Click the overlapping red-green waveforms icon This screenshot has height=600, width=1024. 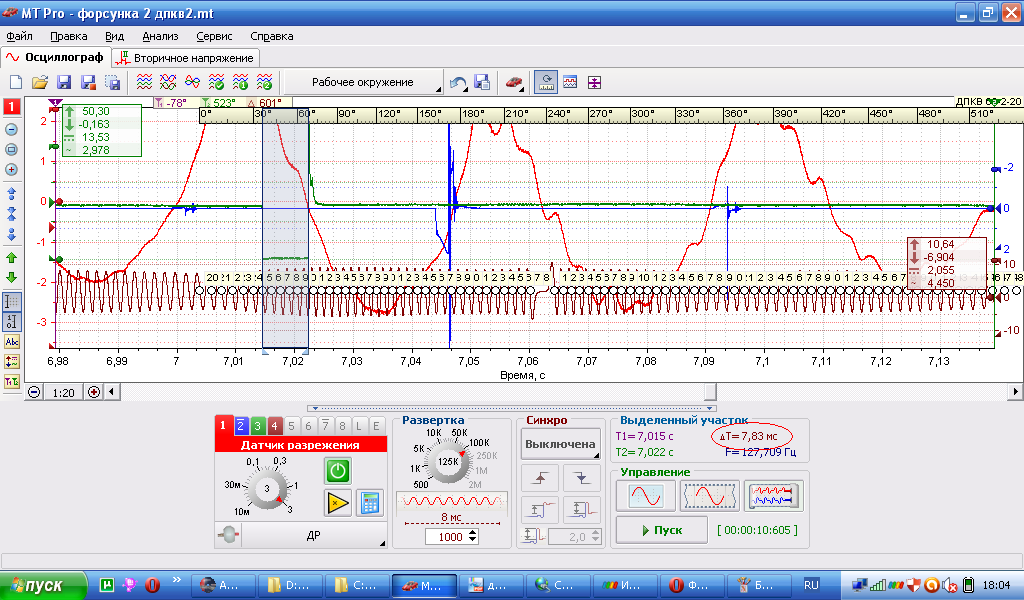pos(168,82)
